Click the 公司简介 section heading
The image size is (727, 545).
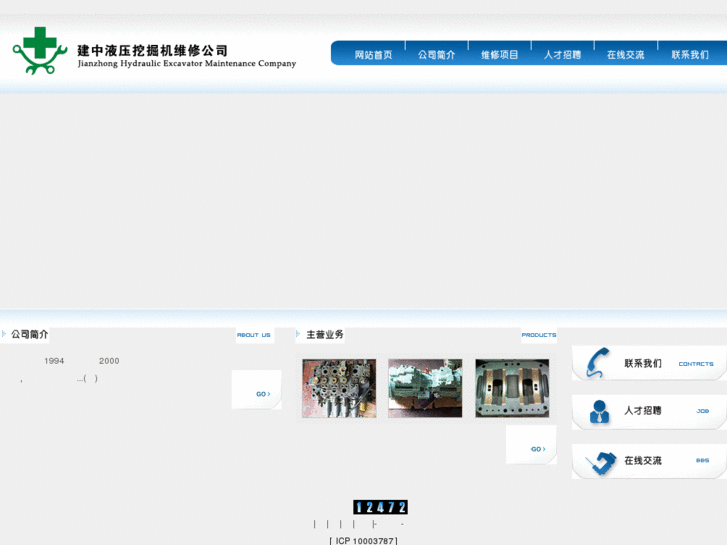(30, 334)
